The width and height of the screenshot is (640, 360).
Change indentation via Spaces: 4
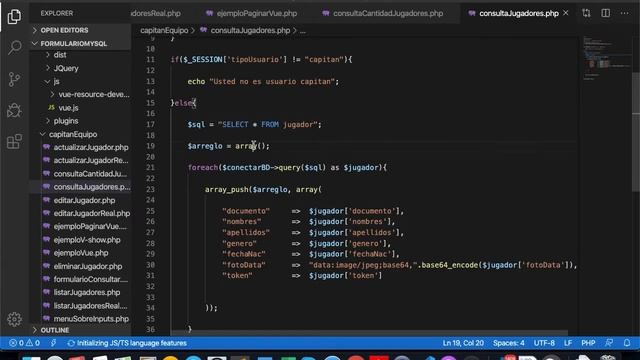[508, 343]
